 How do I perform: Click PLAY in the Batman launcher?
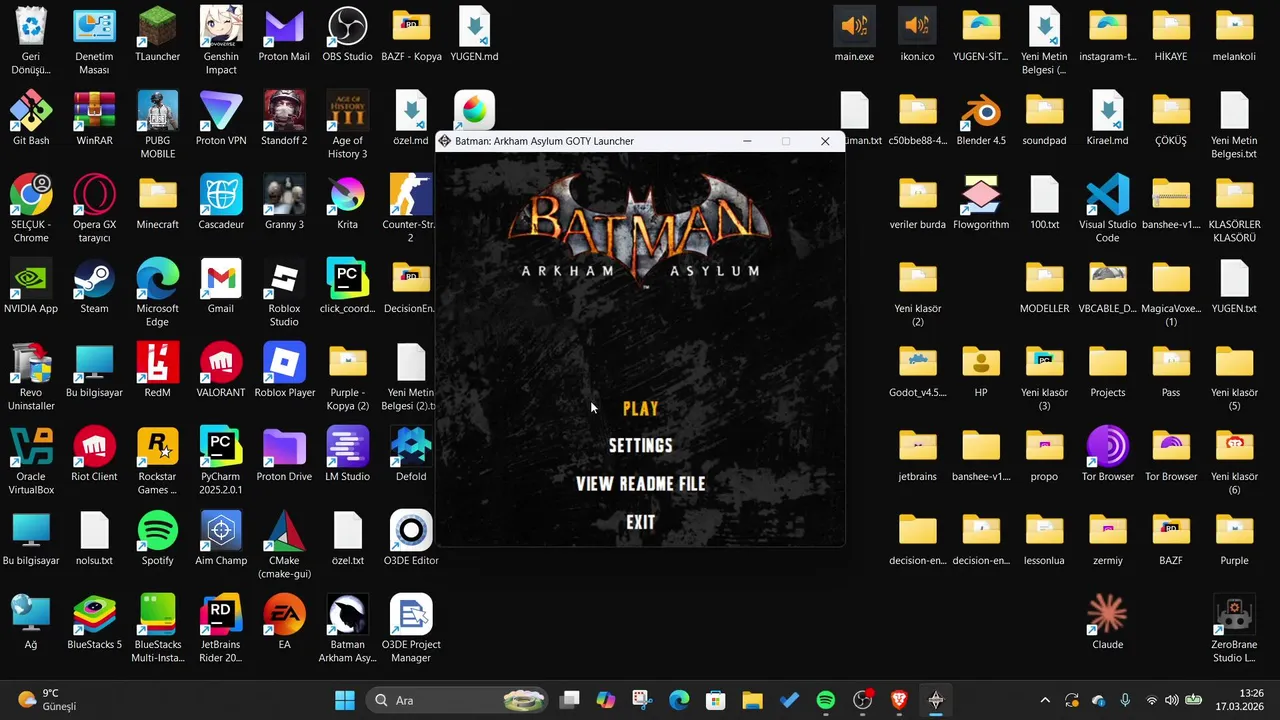tap(640, 408)
